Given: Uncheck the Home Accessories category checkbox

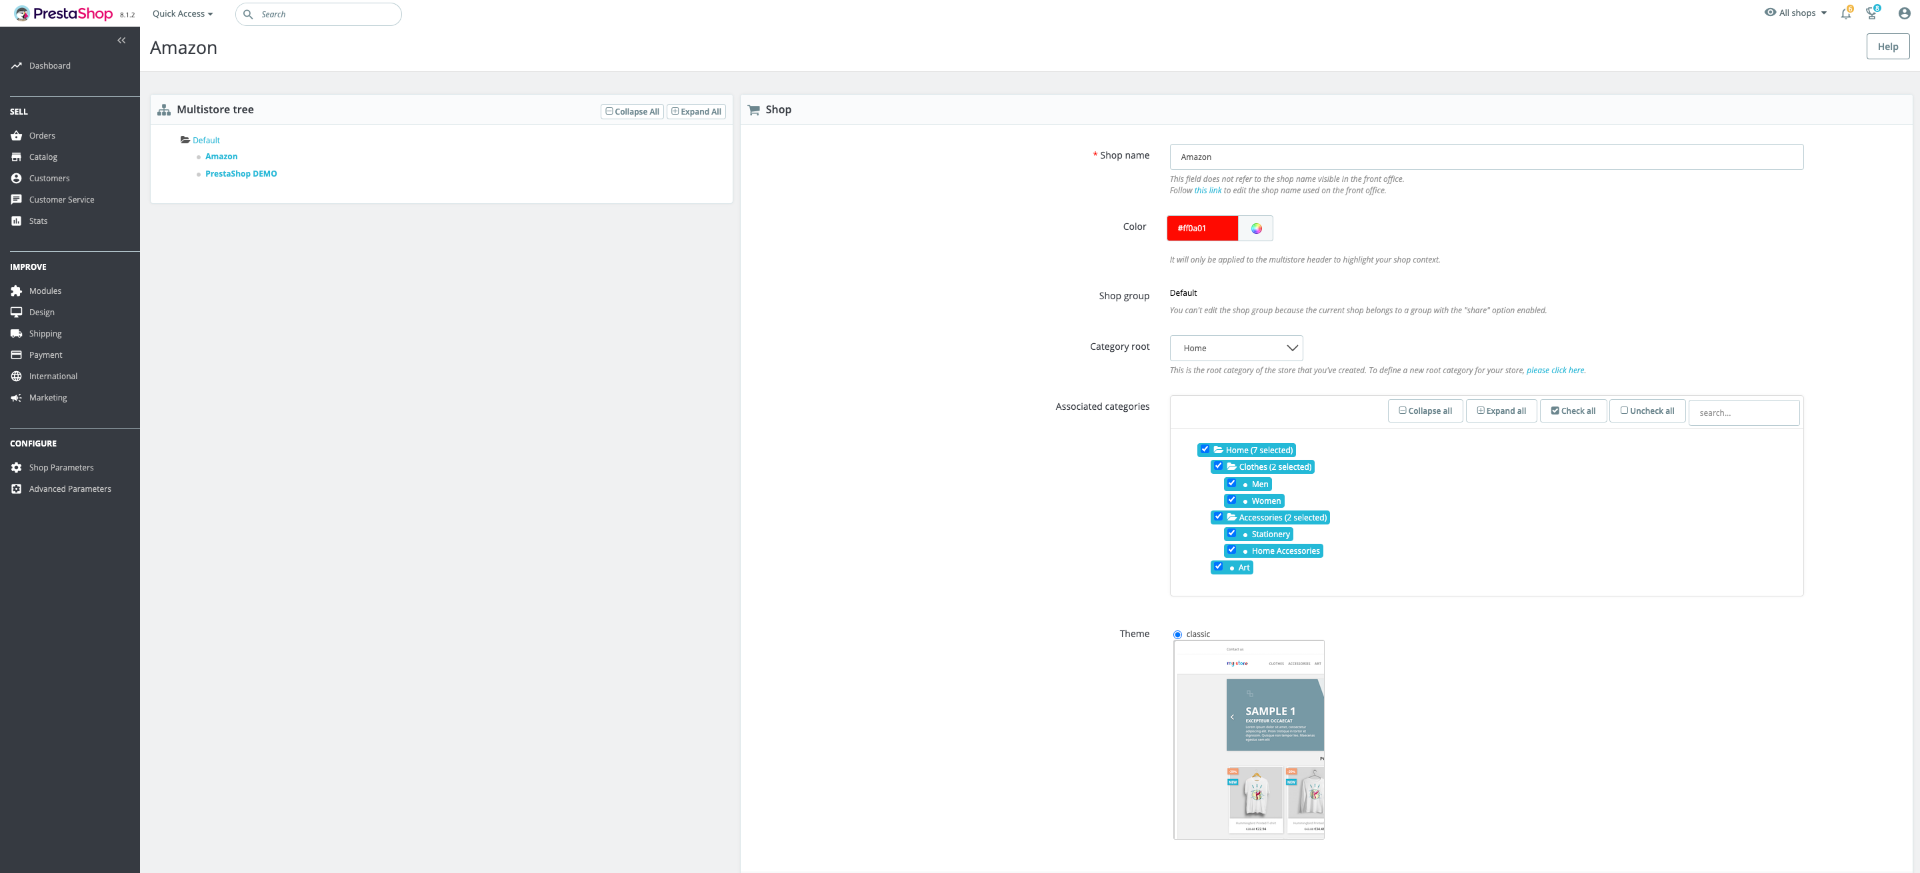Looking at the screenshot, I should click(x=1231, y=551).
